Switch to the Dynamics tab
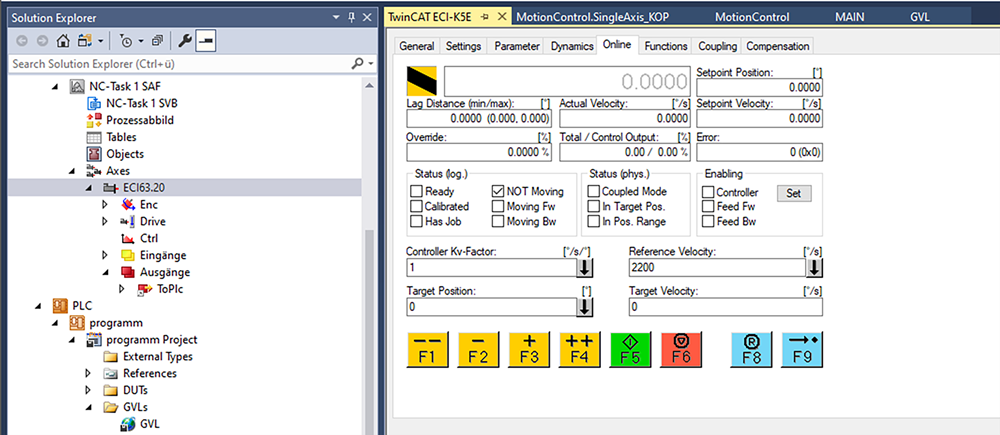Screen dimensions: 1000x435 pyautogui.click(x=571, y=46)
